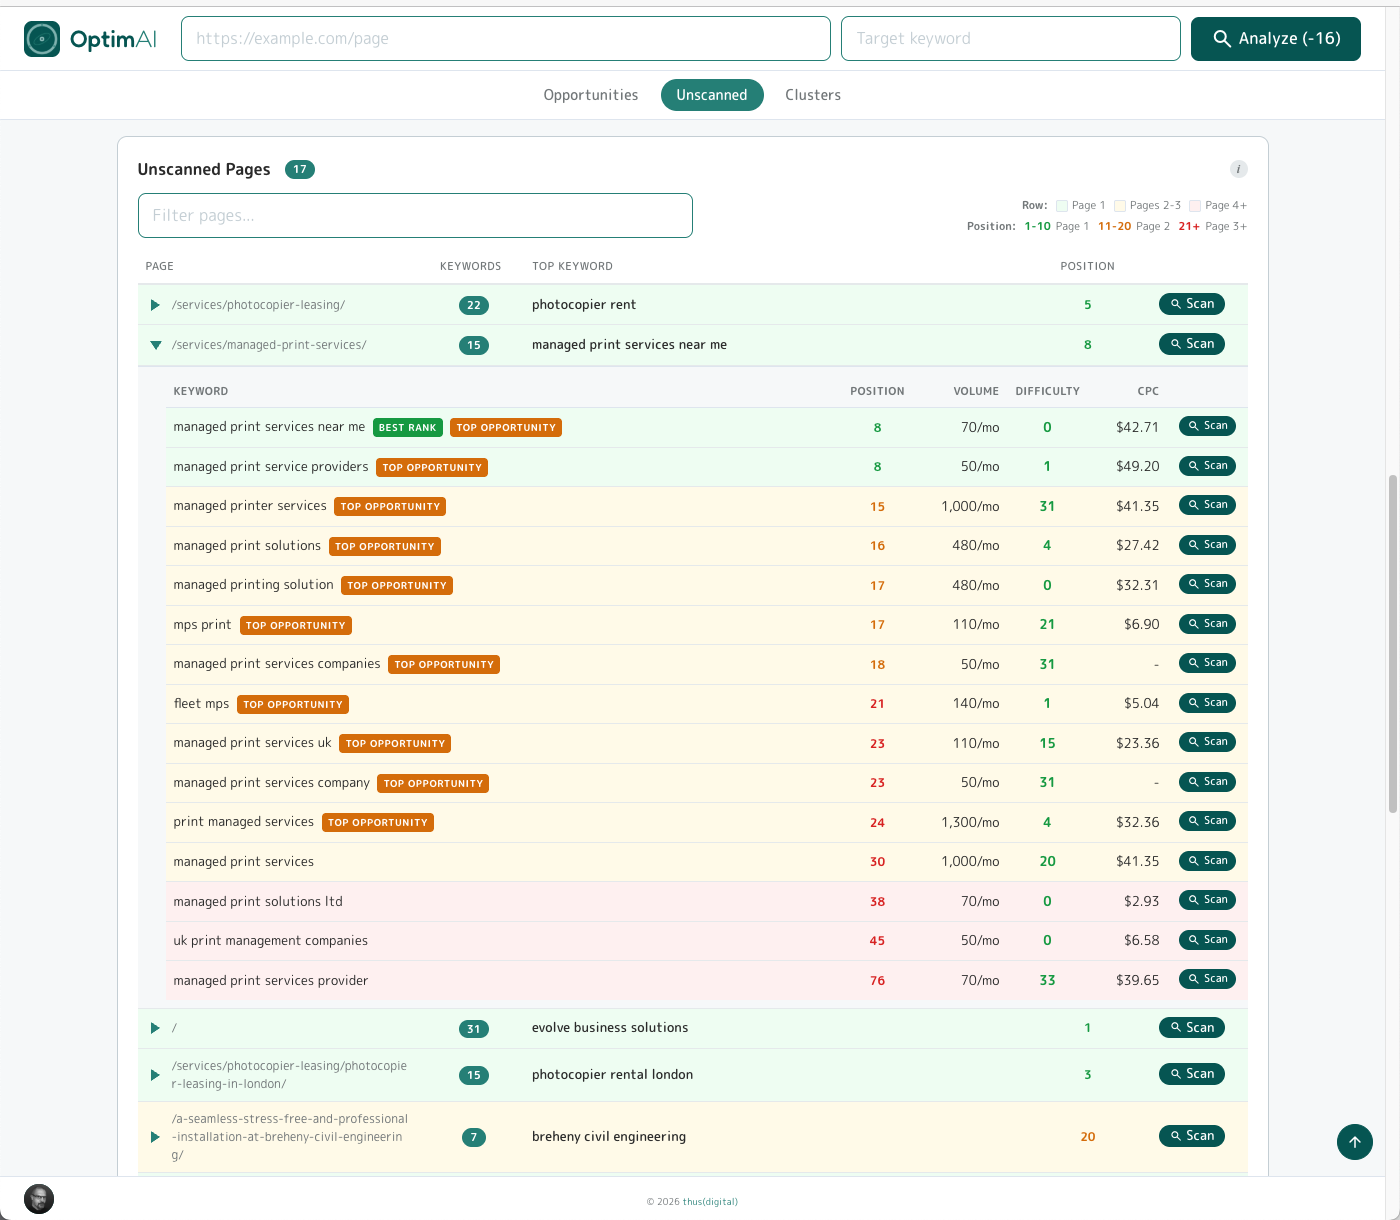
Task: Click the TOP KEYWORD column header
Action: tap(572, 266)
